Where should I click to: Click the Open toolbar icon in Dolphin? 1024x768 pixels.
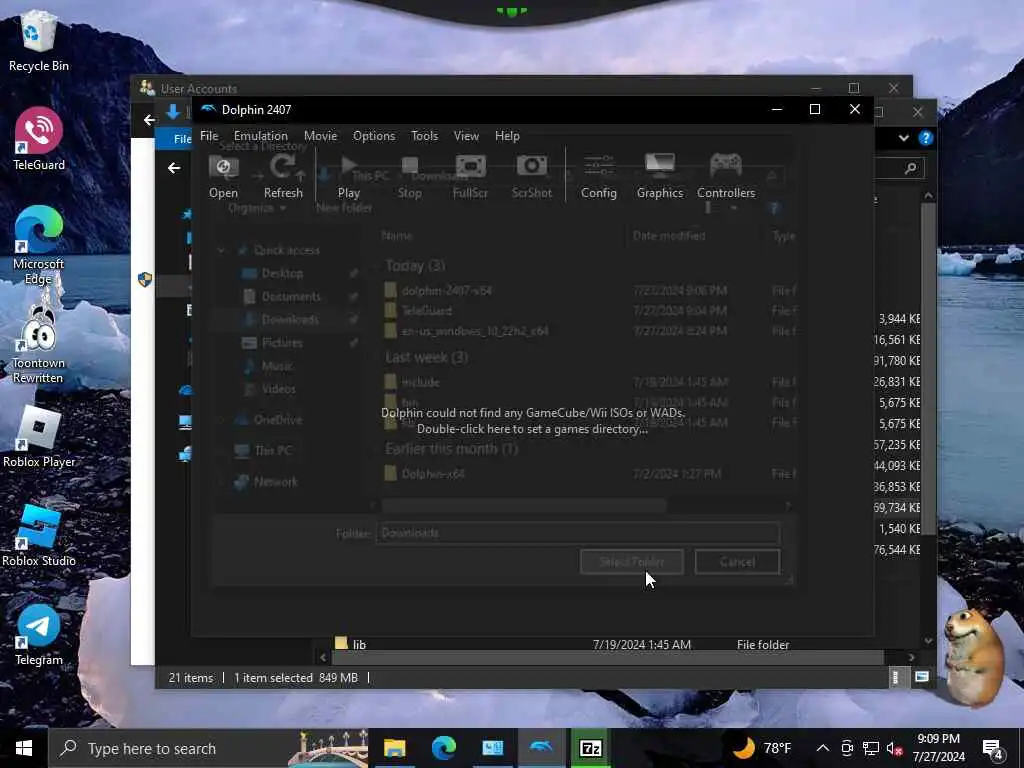223,176
